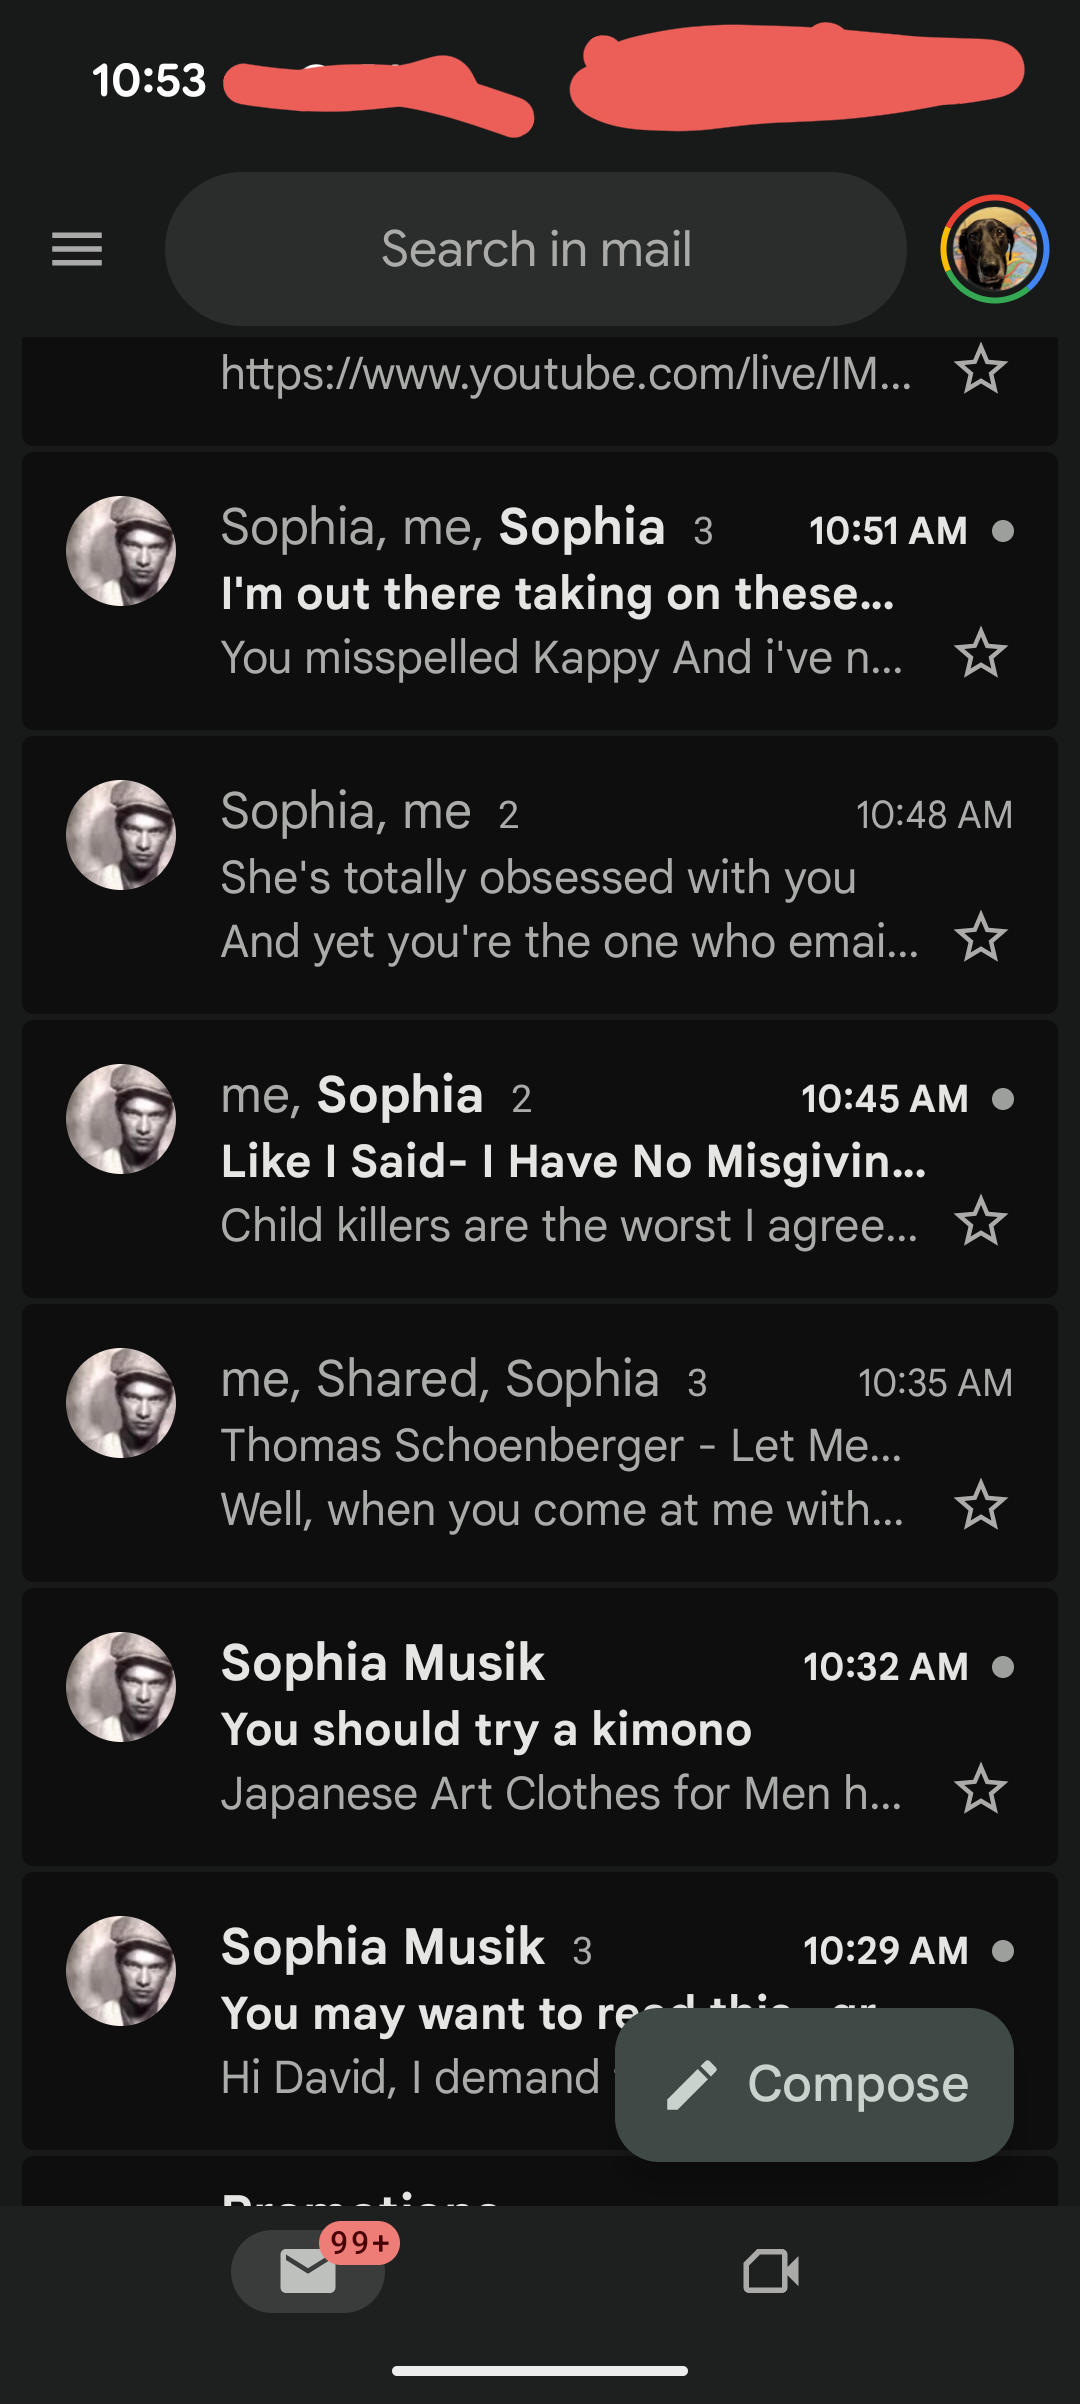
Task: Star the 'She's totally obsessed with you' email
Action: (x=980, y=938)
